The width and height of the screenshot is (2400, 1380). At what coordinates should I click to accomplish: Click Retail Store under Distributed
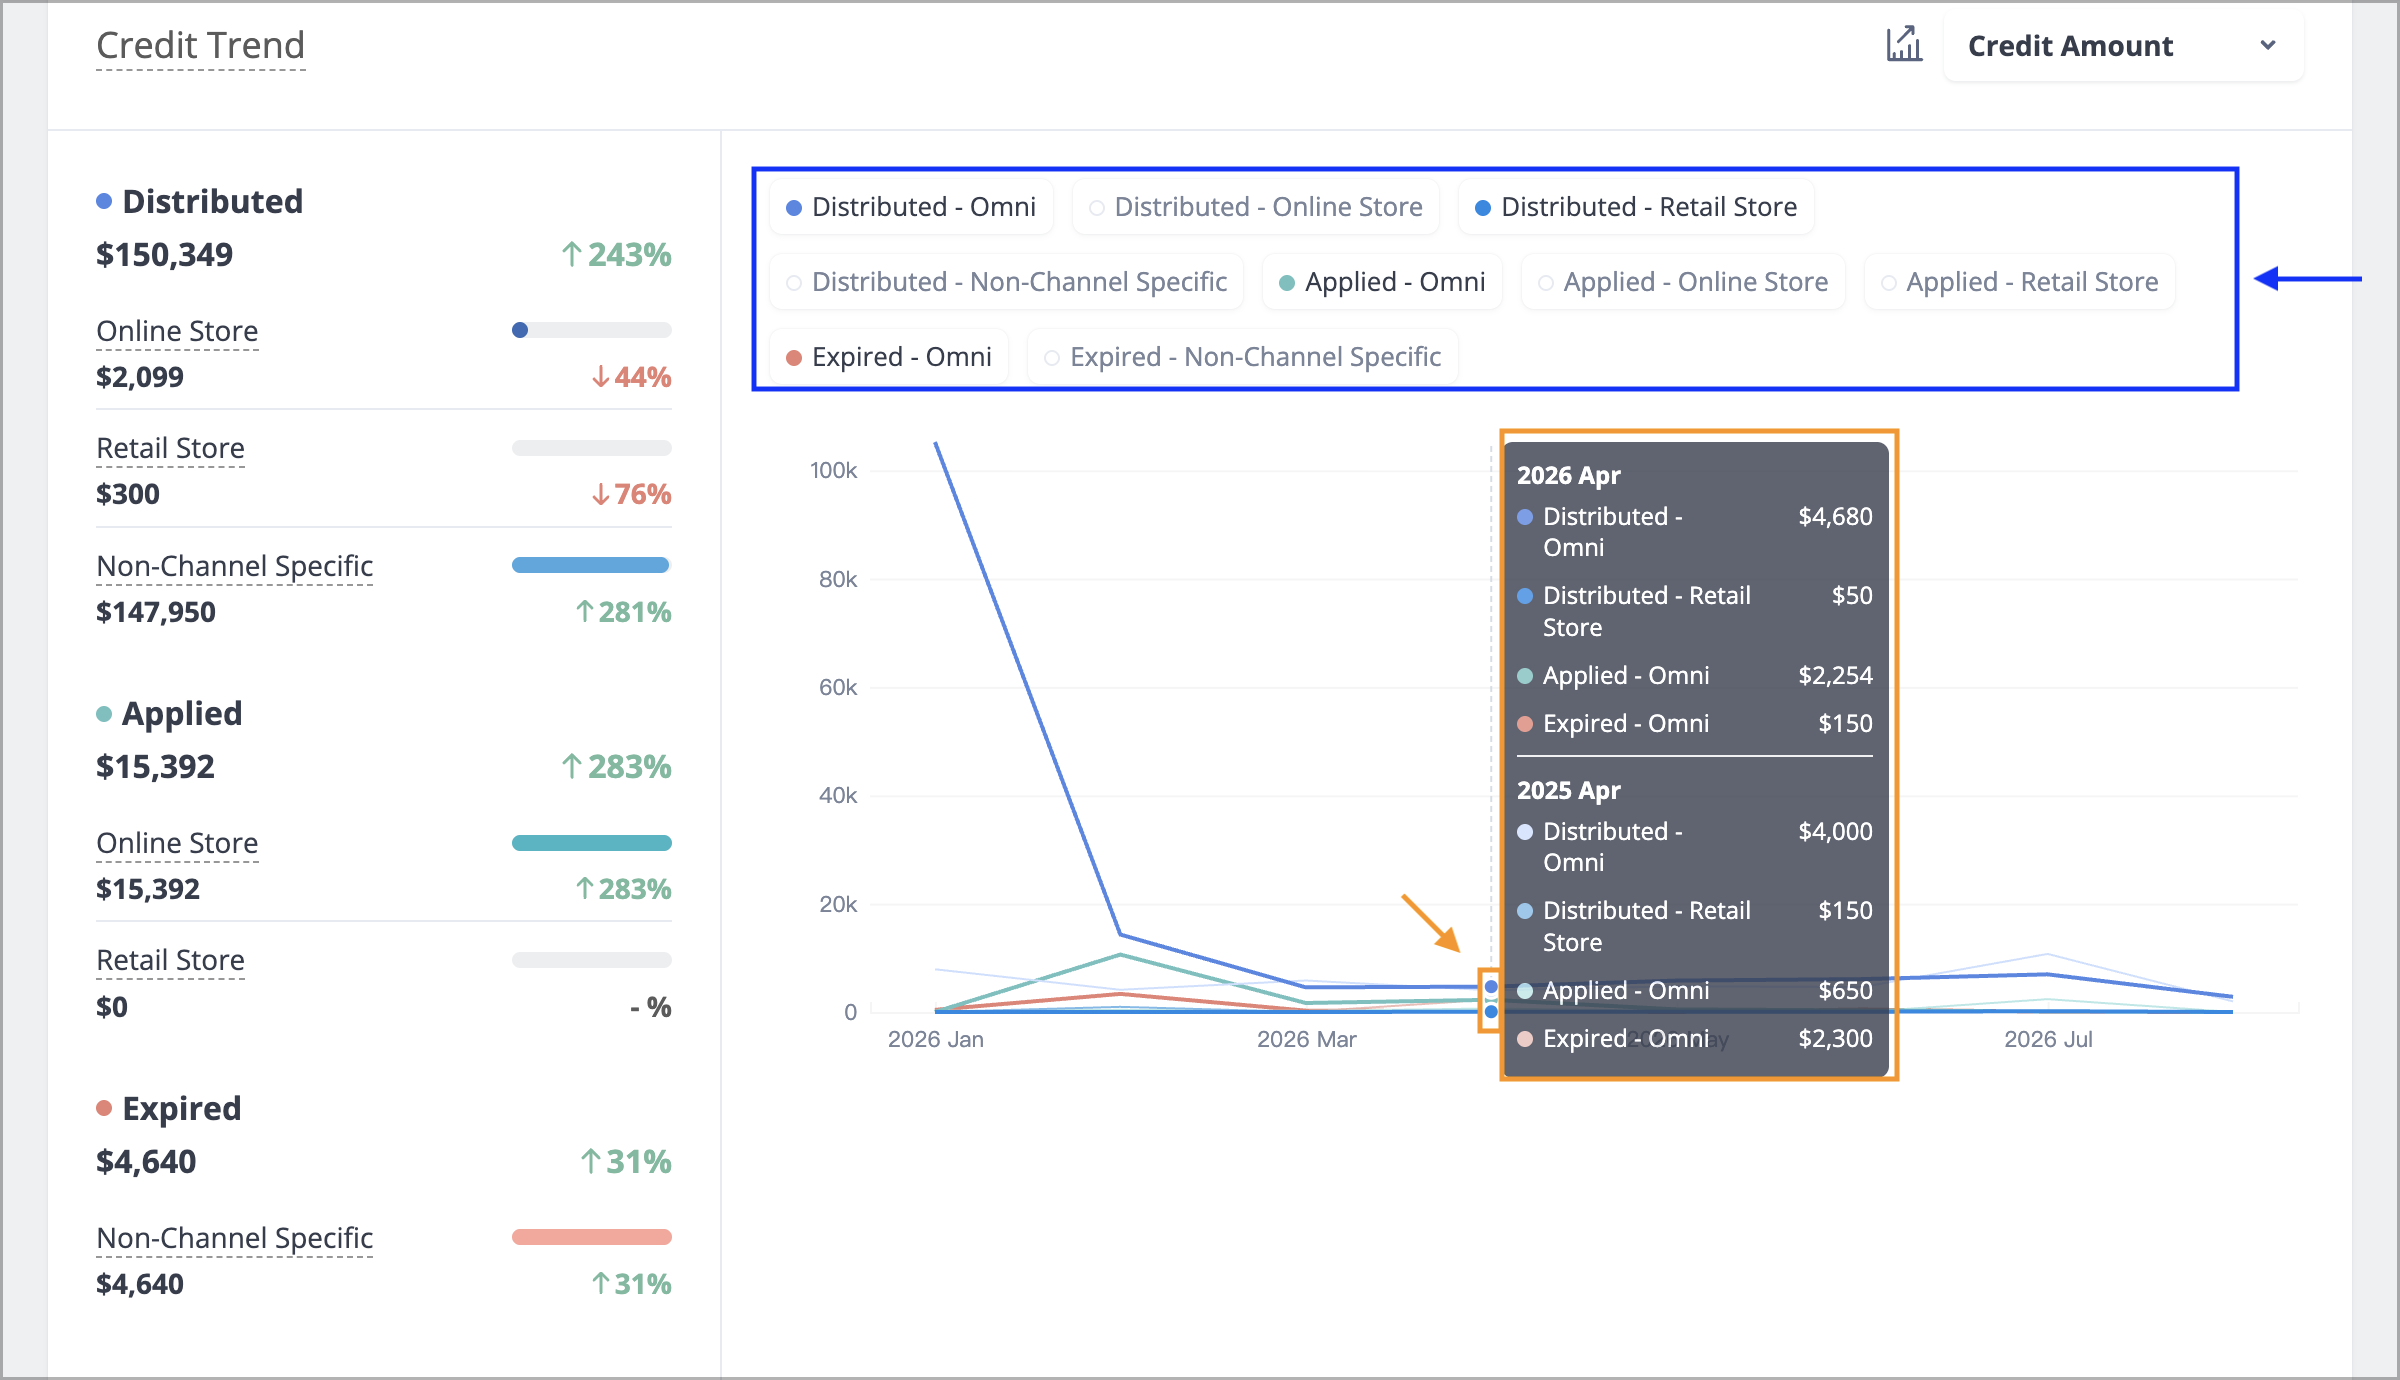click(170, 448)
